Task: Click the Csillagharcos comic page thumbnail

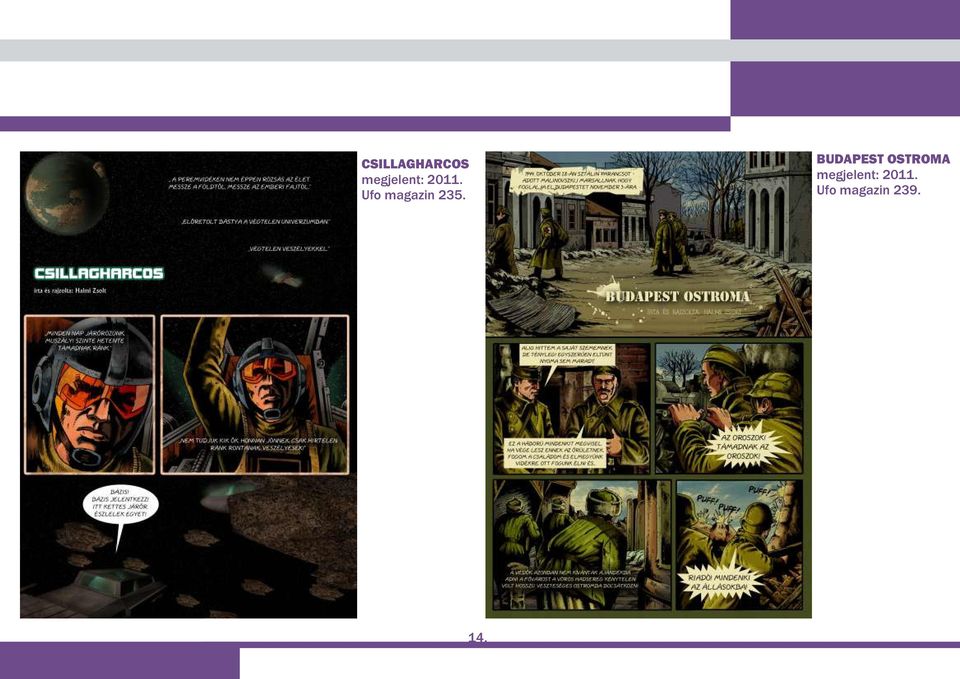Action: click(x=189, y=385)
